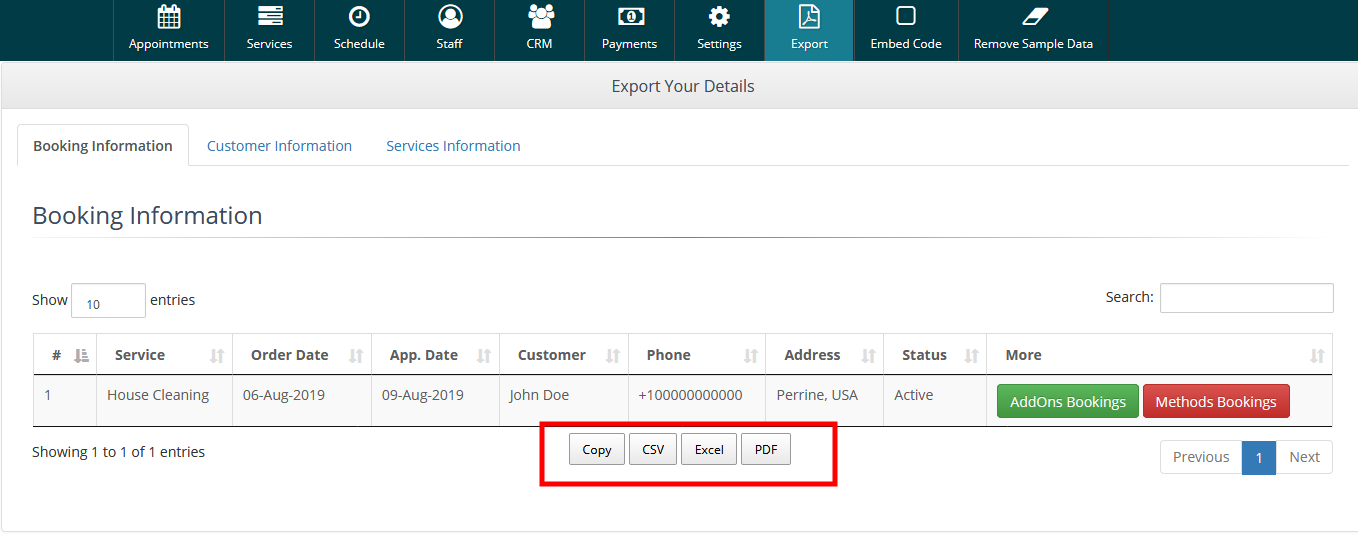1358x550 pixels.
Task: Open the Payments money icon
Action: pos(630,17)
